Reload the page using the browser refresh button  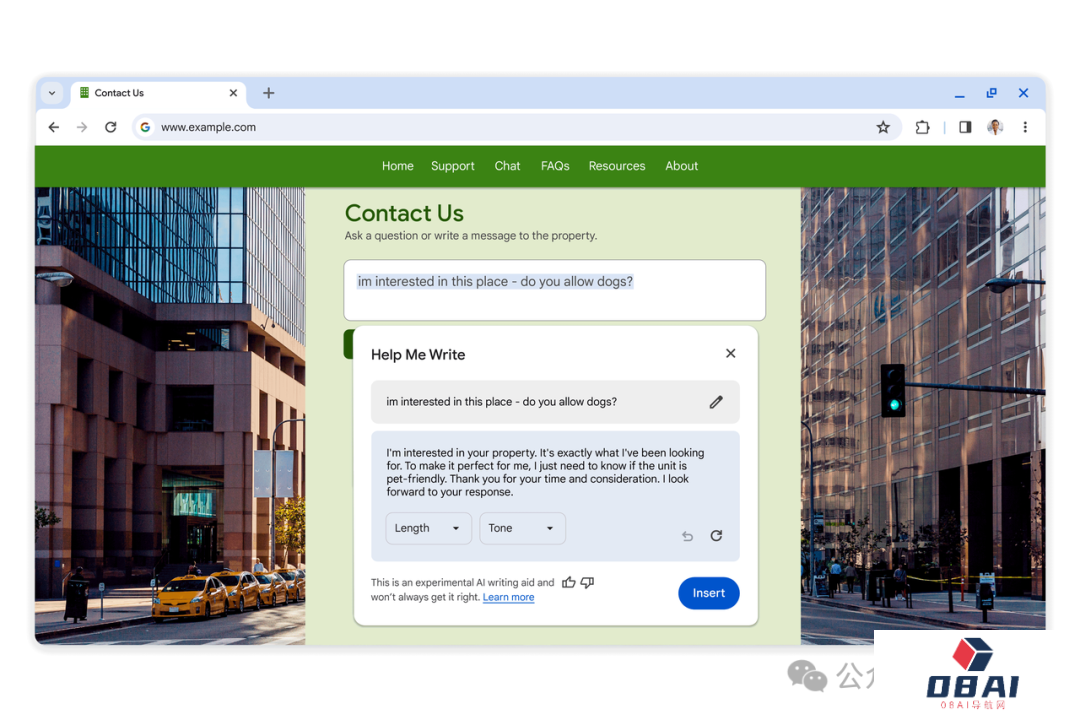tap(111, 127)
